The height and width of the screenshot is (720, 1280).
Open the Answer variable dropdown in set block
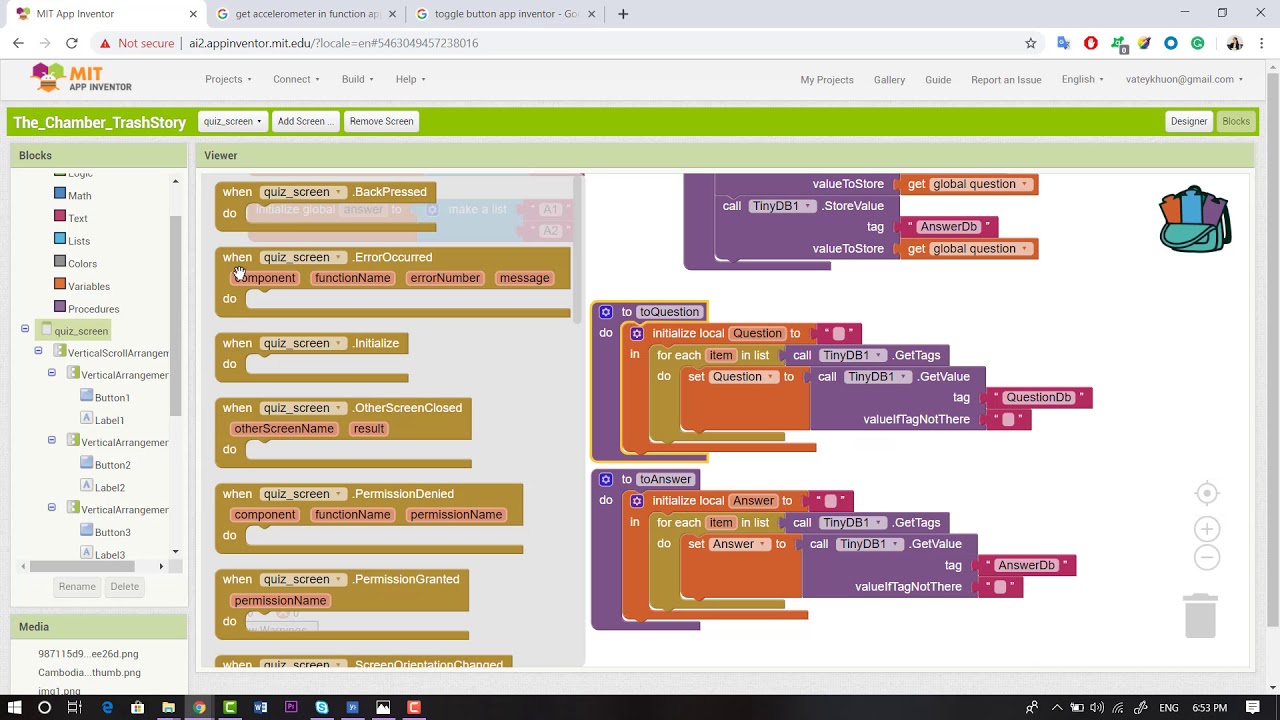pyautogui.click(x=740, y=544)
